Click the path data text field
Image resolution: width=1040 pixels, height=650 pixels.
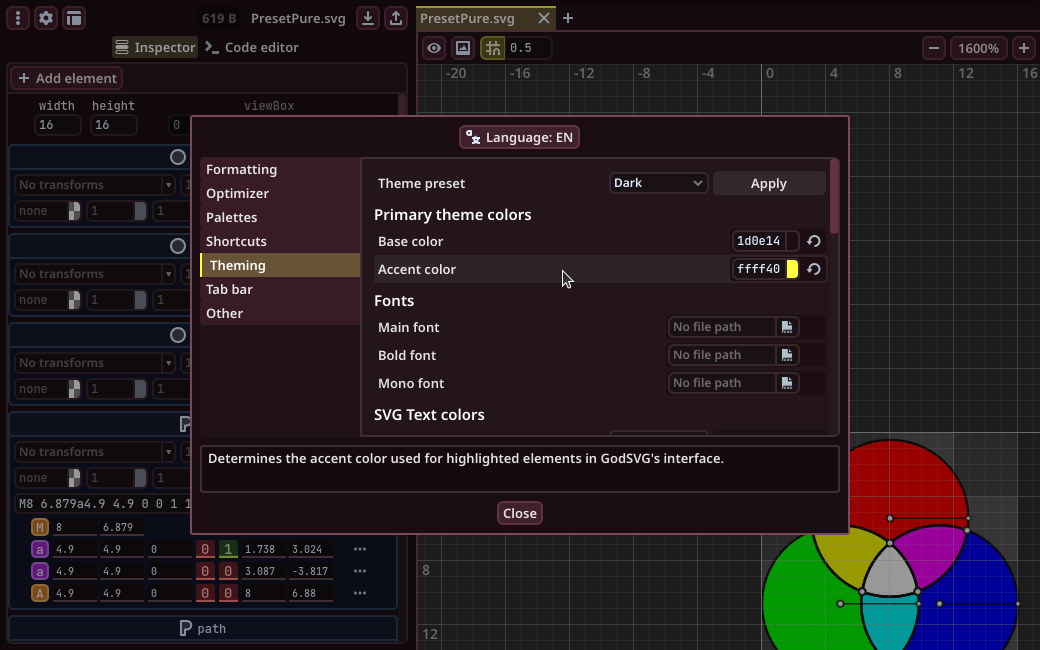[x=103, y=503]
